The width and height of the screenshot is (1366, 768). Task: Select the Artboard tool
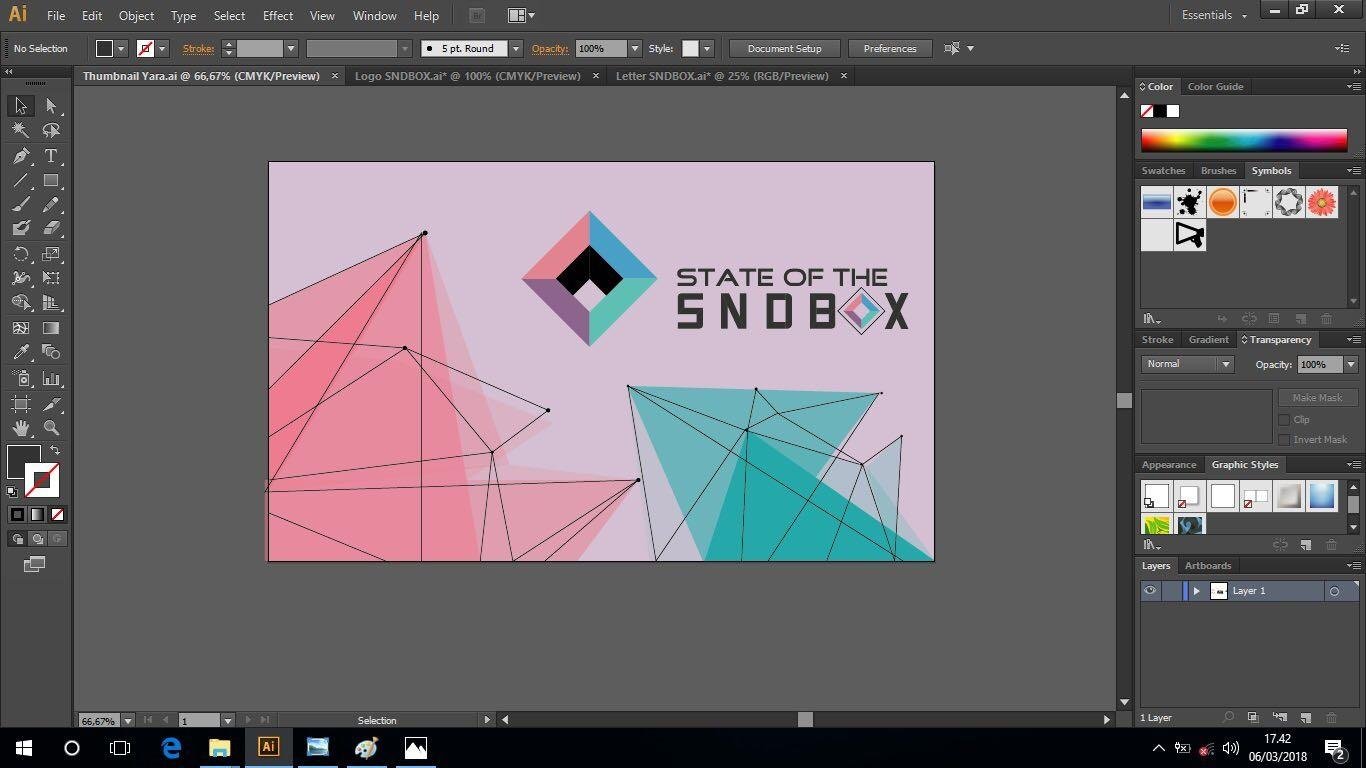point(20,404)
